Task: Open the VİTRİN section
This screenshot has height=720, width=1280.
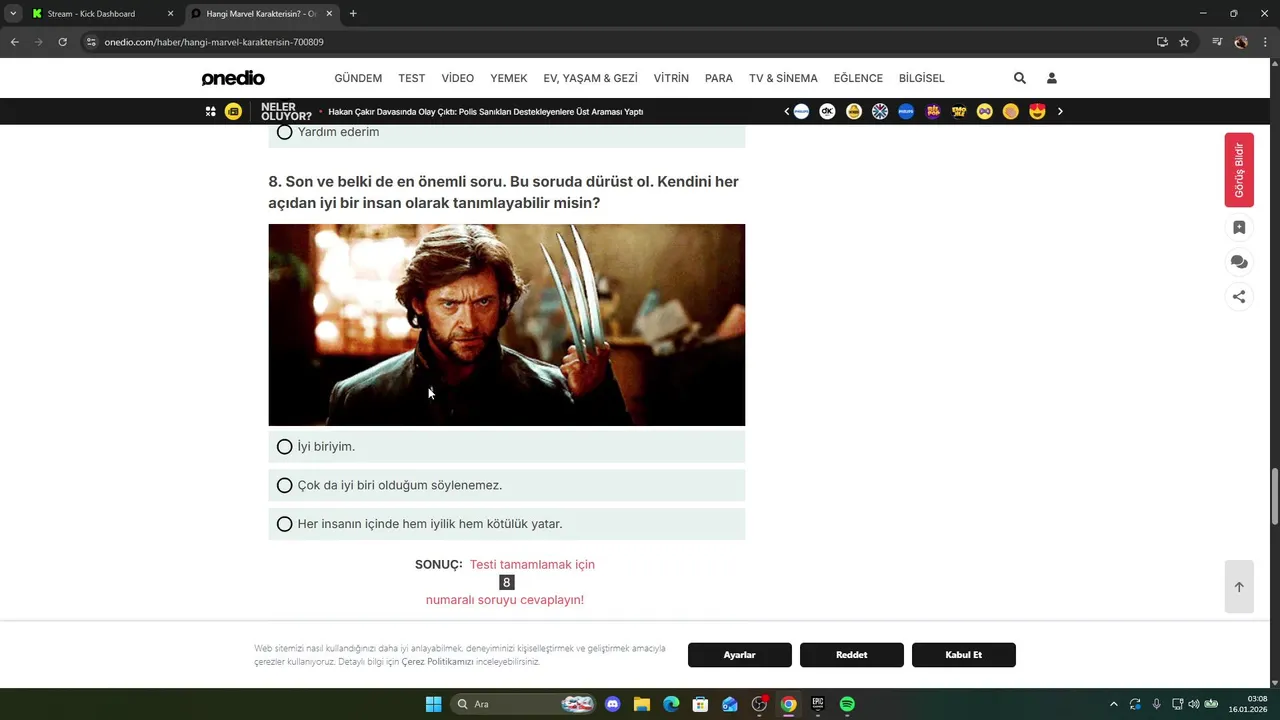Action: (x=671, y=78)
